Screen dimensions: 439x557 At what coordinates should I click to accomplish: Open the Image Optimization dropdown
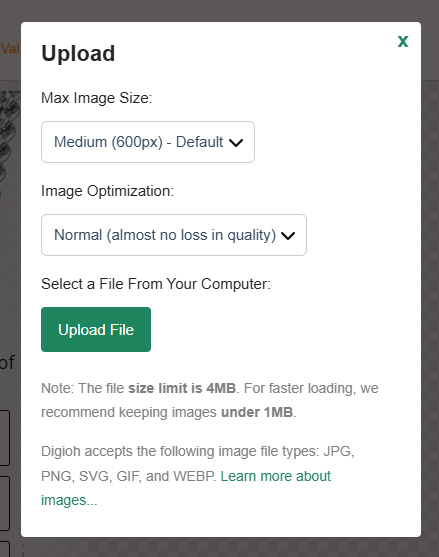coord(174,235)
